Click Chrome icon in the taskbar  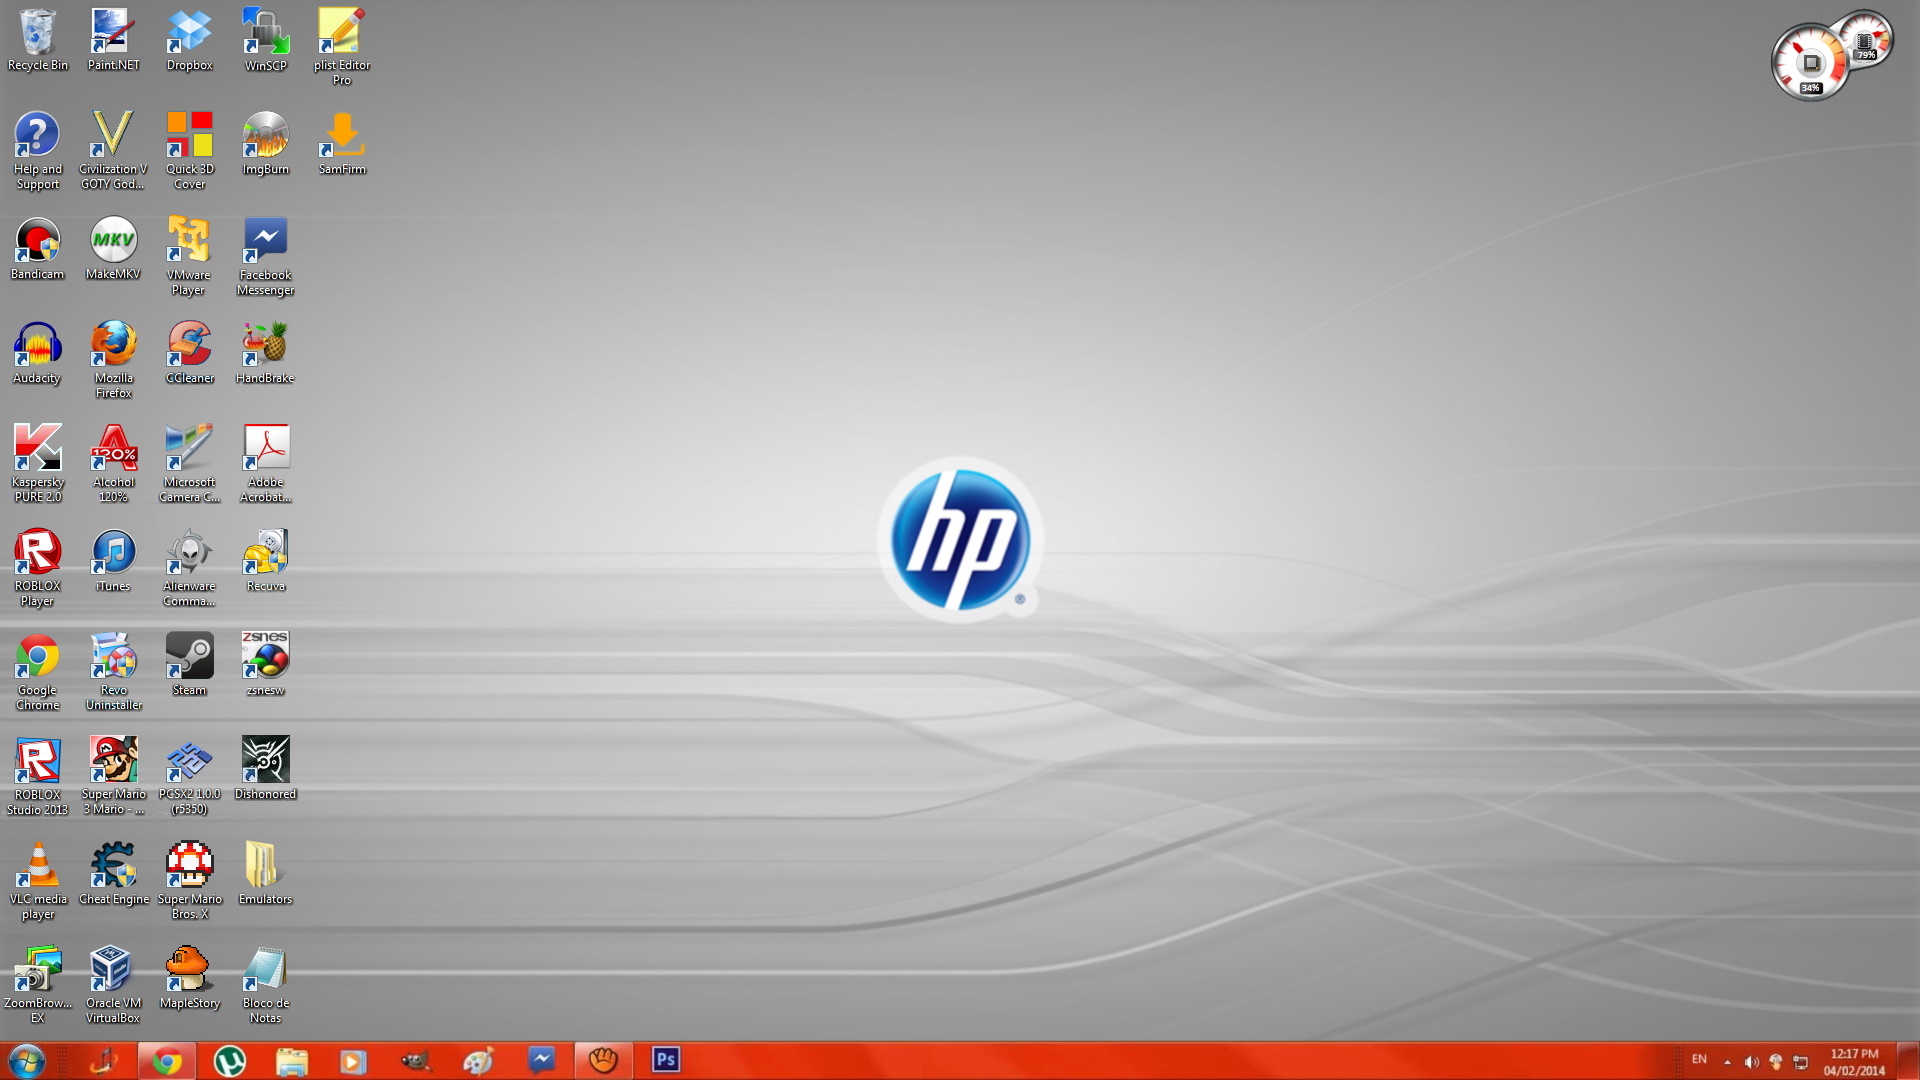click(167, 1061)
